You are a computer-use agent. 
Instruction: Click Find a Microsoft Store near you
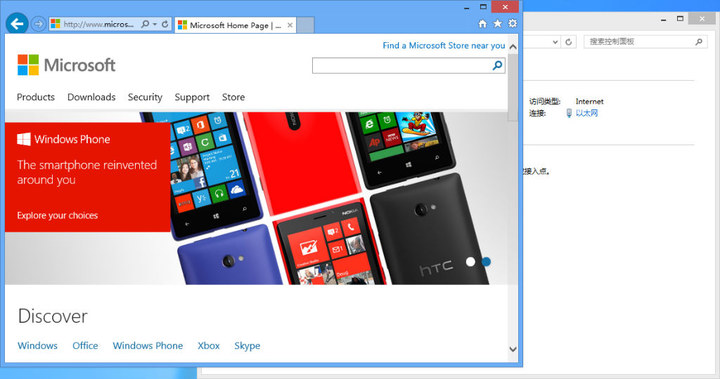[x=444, y=45]
